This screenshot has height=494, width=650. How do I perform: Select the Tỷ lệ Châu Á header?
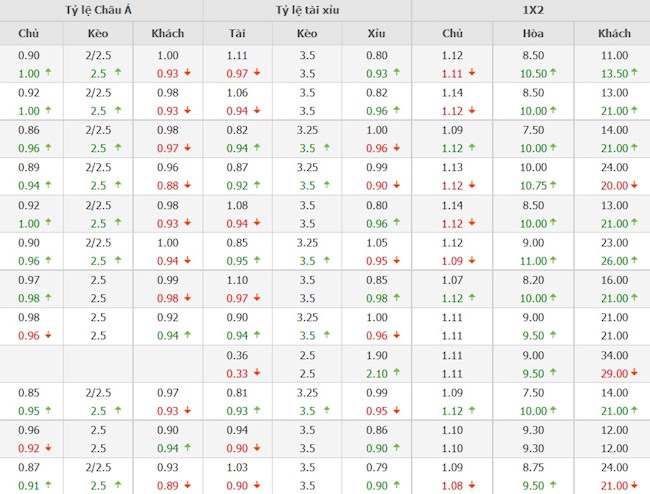(101, 11)
